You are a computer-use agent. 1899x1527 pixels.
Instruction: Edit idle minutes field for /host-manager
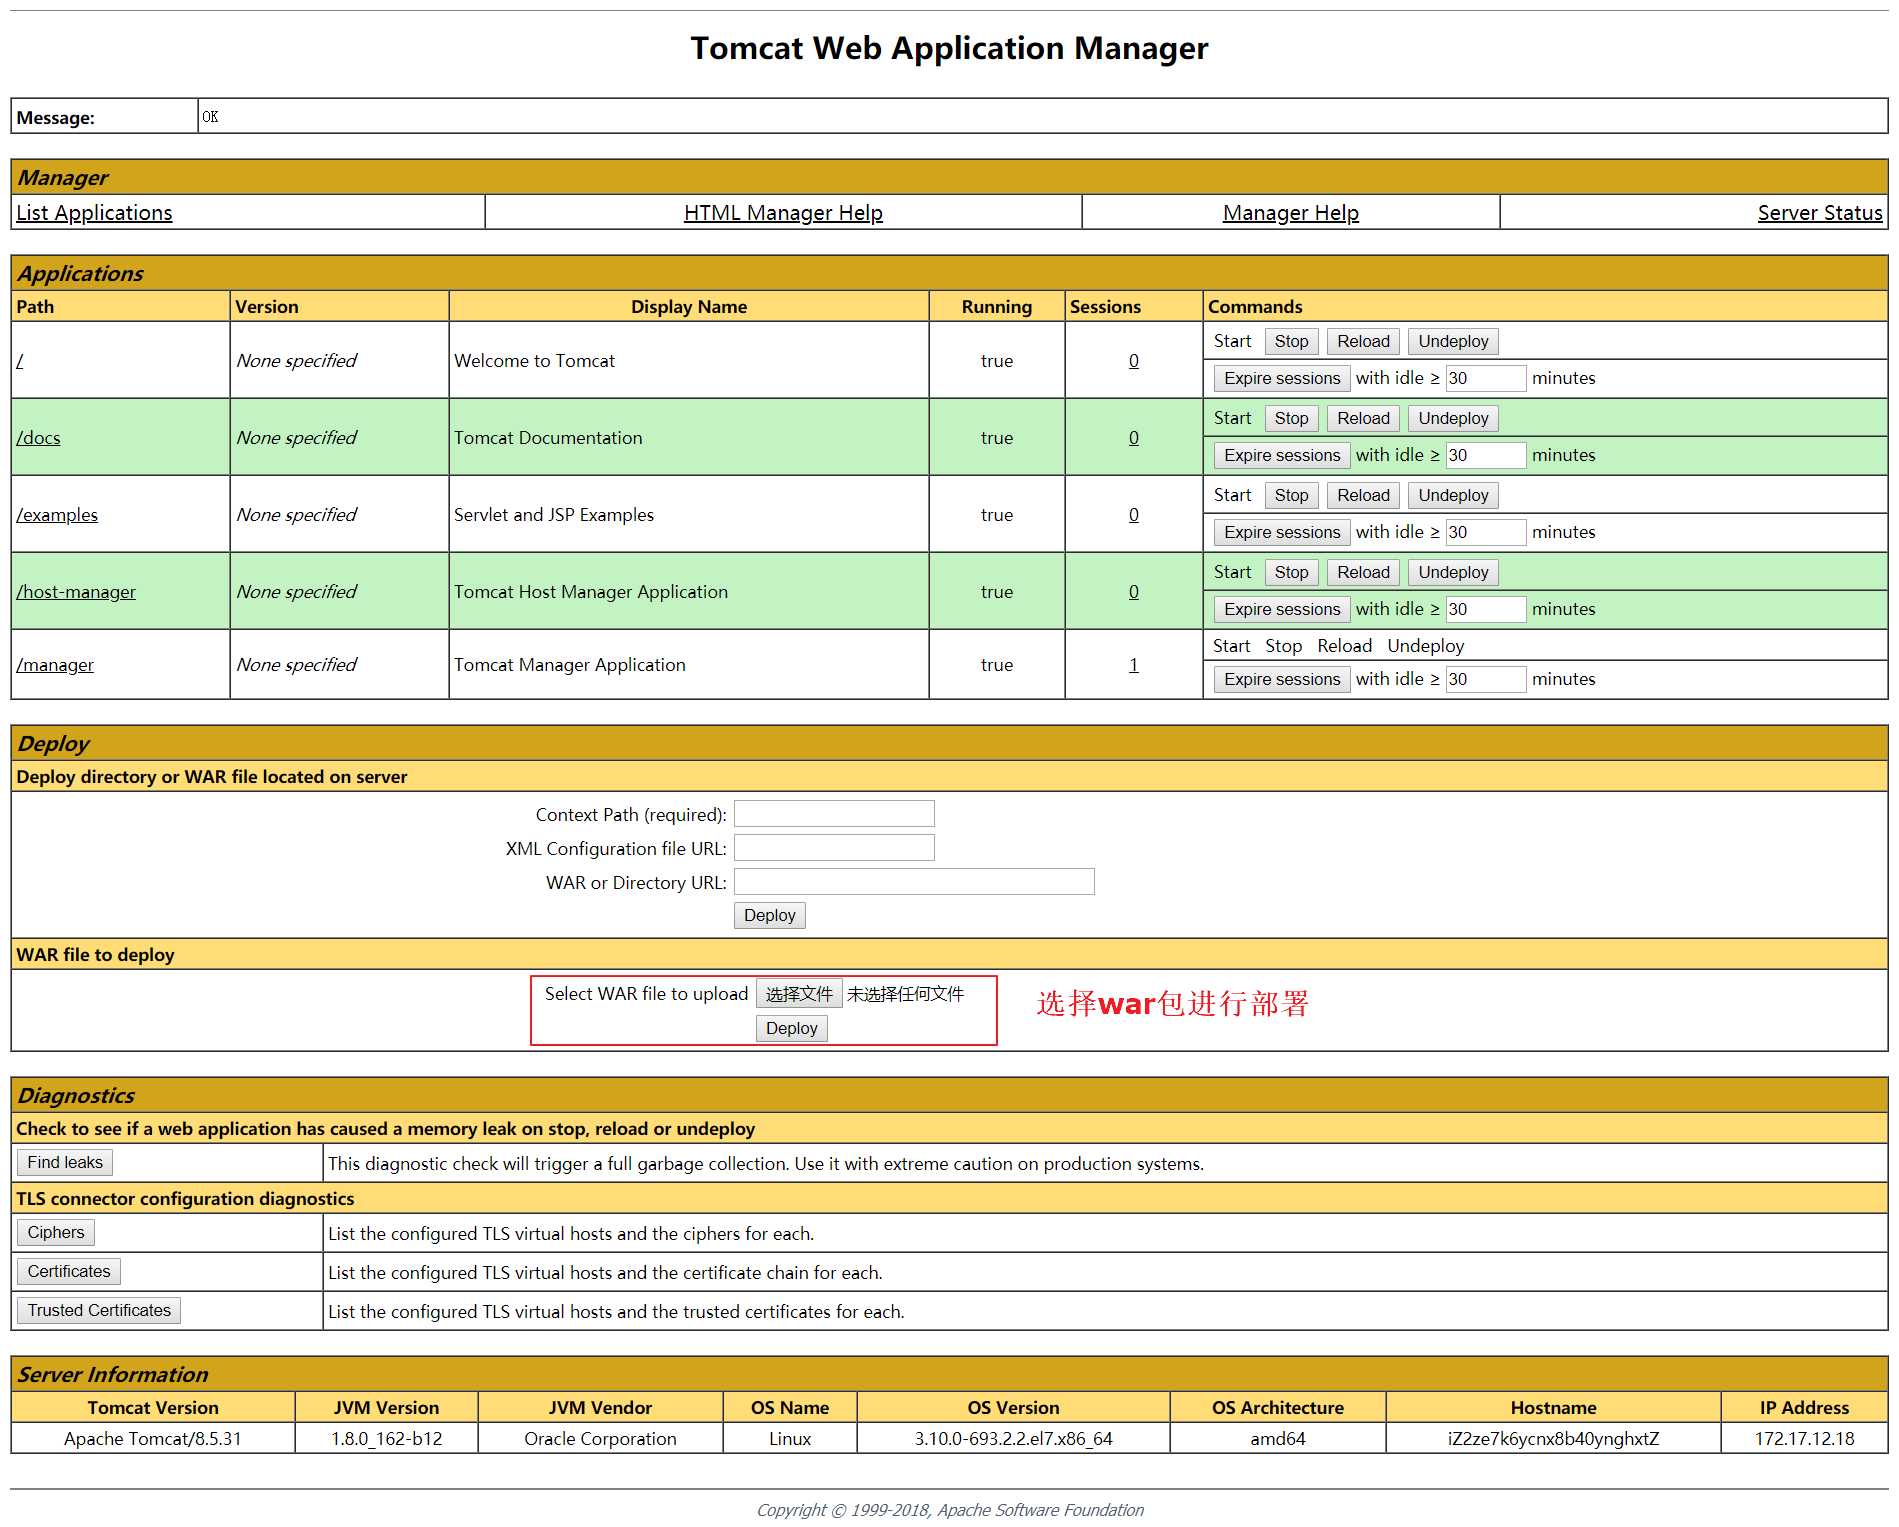[x=1486, y=609]
